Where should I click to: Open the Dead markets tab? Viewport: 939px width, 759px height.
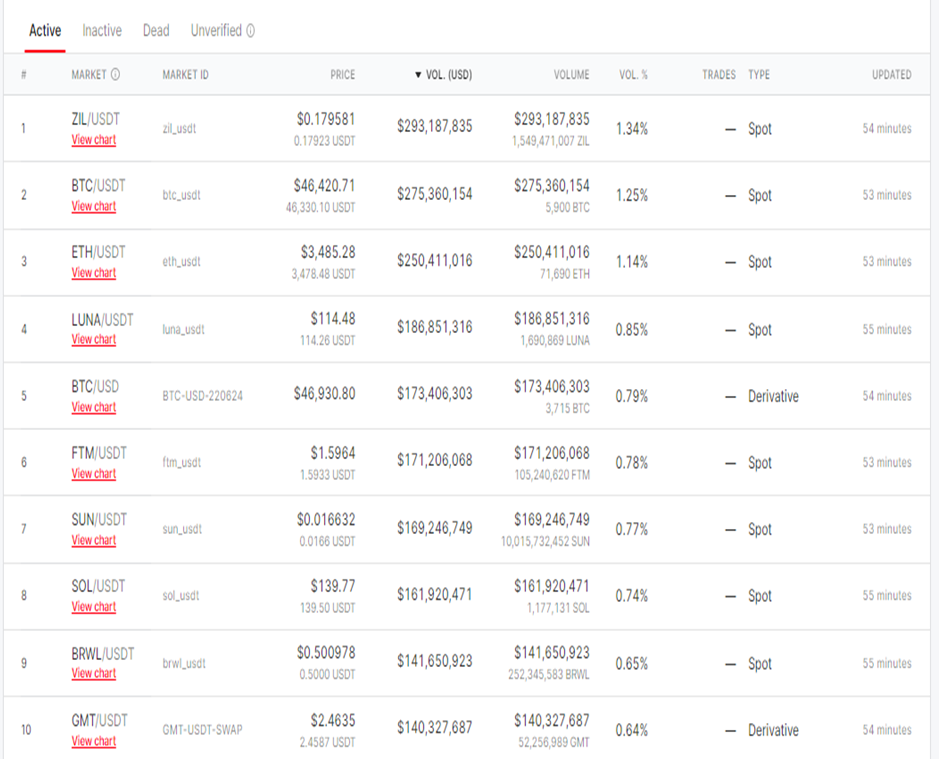coord(156,31)
